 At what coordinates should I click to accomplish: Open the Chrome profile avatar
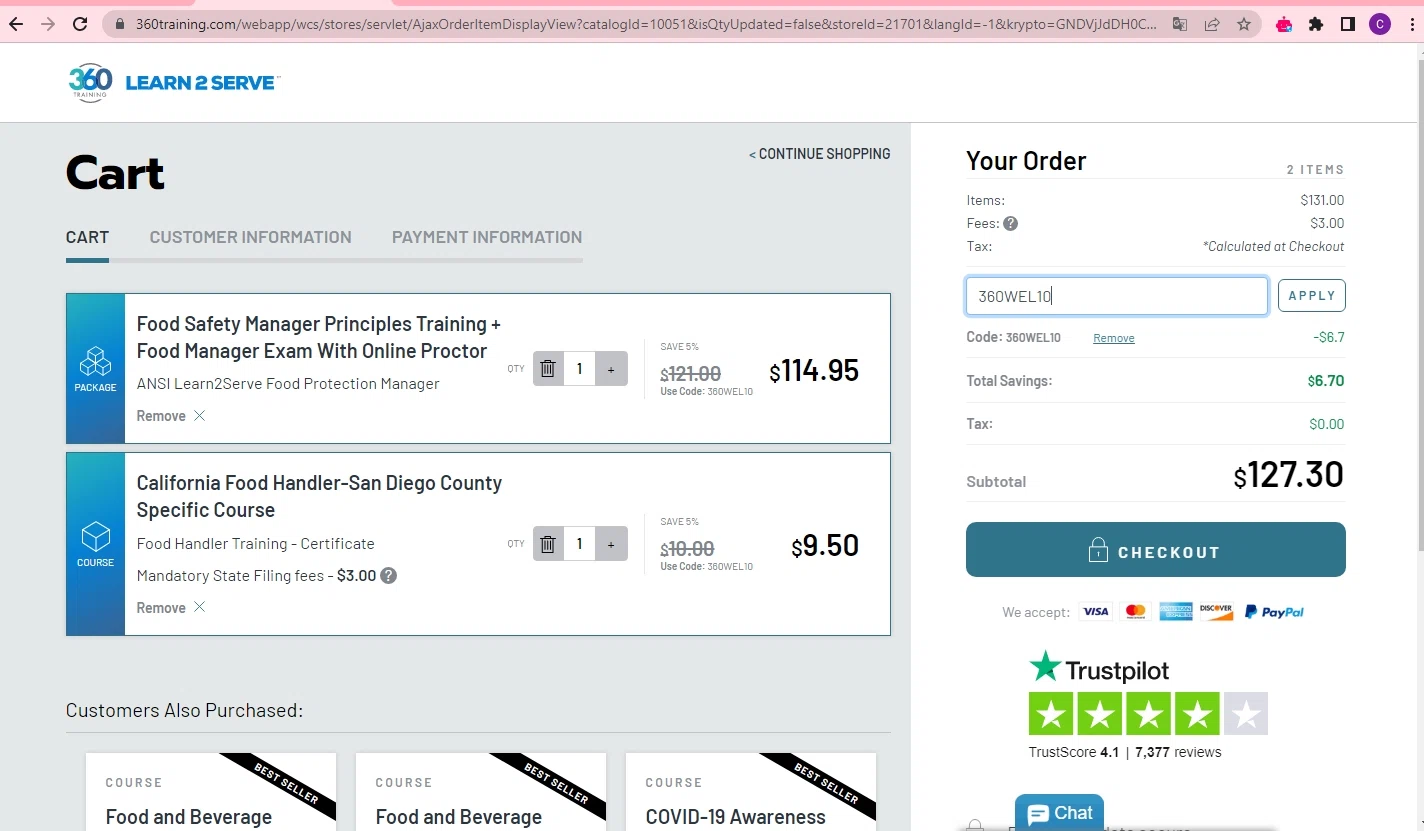pos(1380,24)
